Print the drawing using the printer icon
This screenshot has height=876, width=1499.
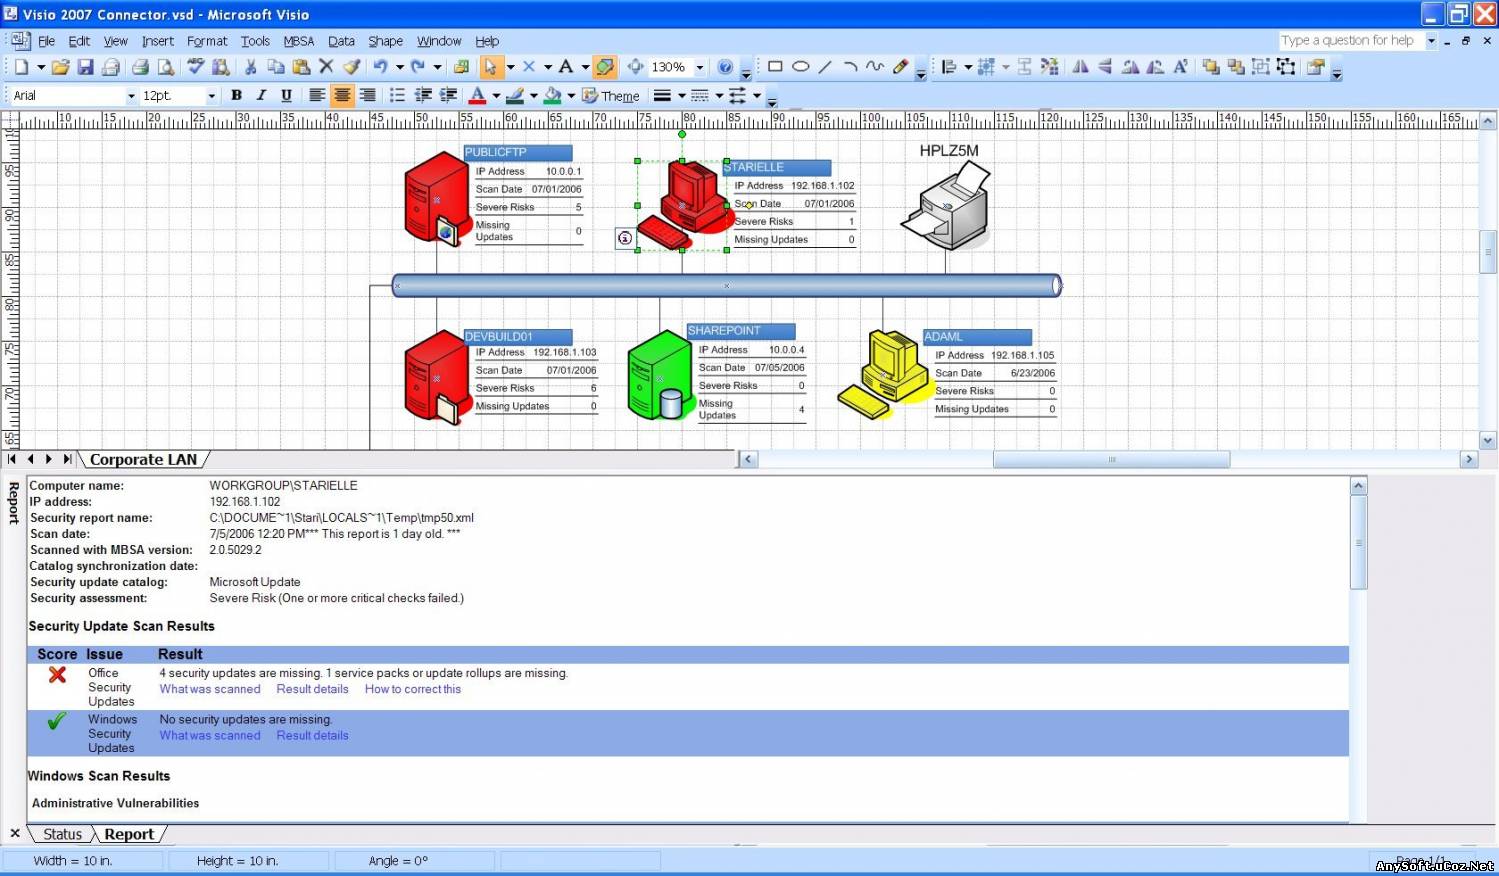(140, 67)
